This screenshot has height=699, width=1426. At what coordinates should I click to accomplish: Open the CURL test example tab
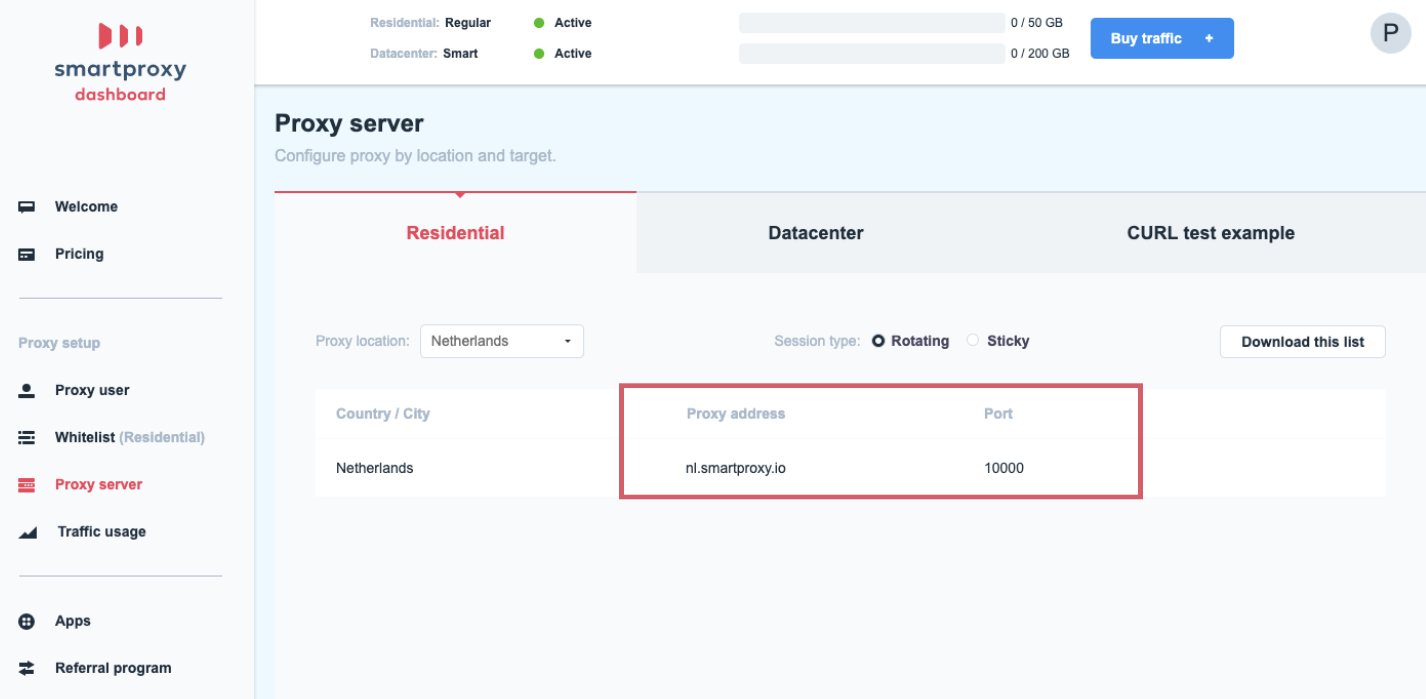pos(1211,233)
